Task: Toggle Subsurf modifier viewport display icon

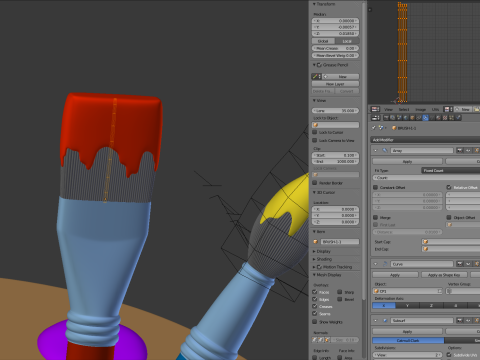Action: click(468, 320)
